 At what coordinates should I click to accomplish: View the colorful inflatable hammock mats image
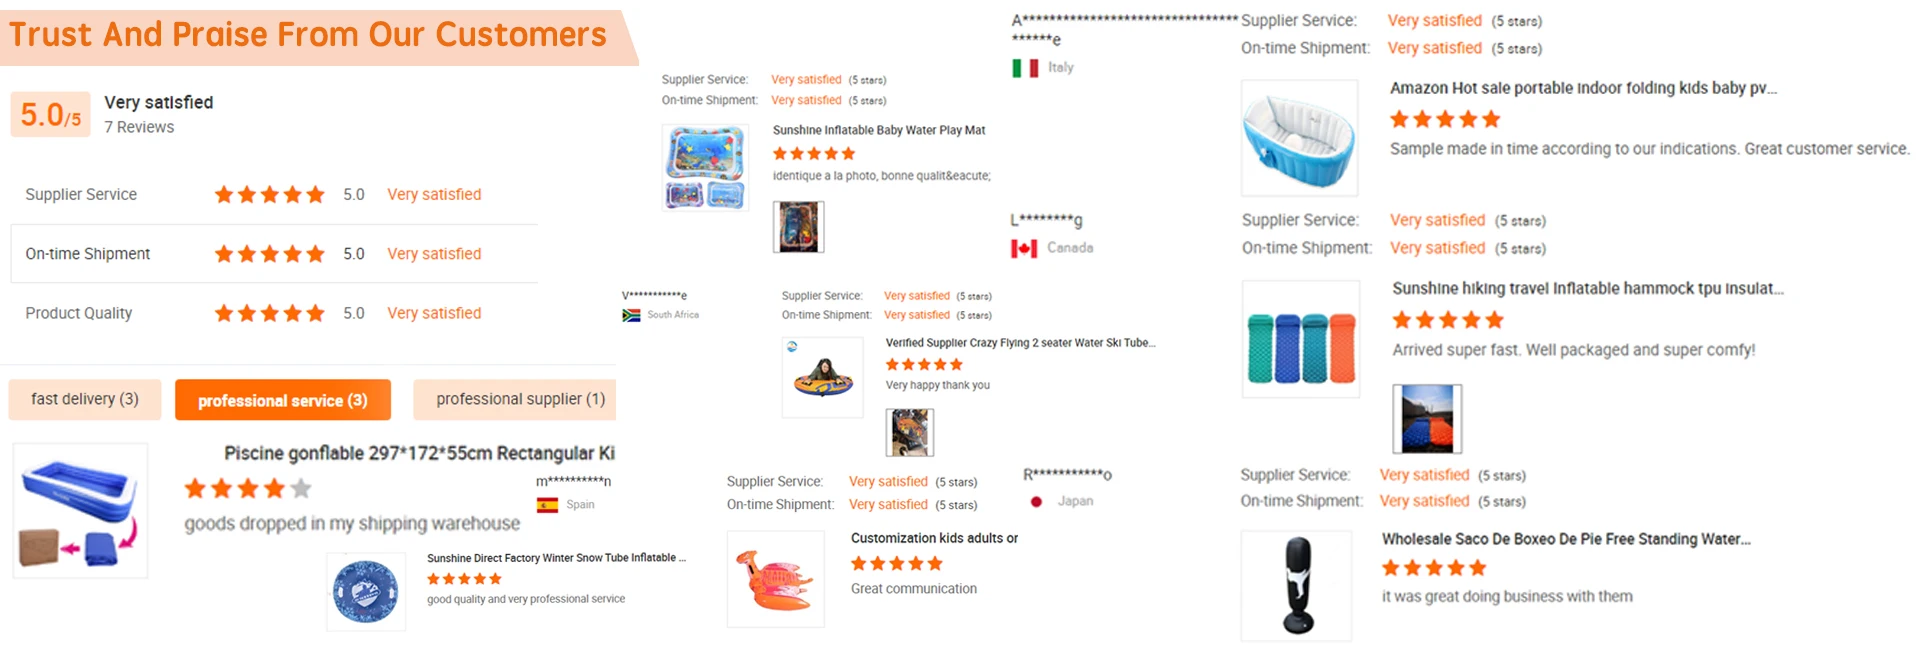tap(1300, 338)
